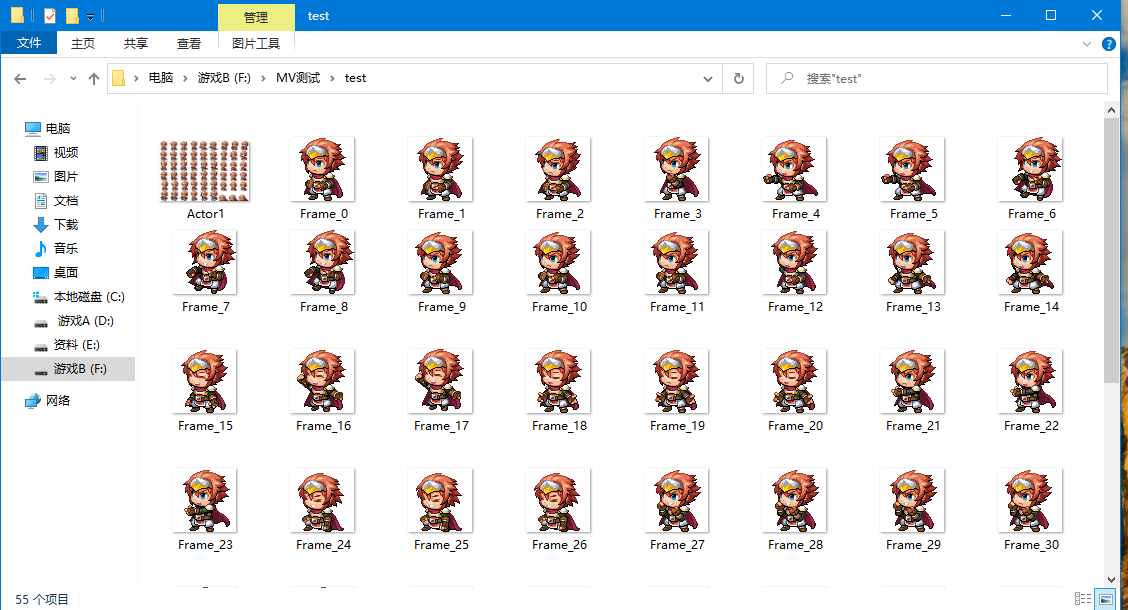Select the Frame_0 image file

pos(323,180)
